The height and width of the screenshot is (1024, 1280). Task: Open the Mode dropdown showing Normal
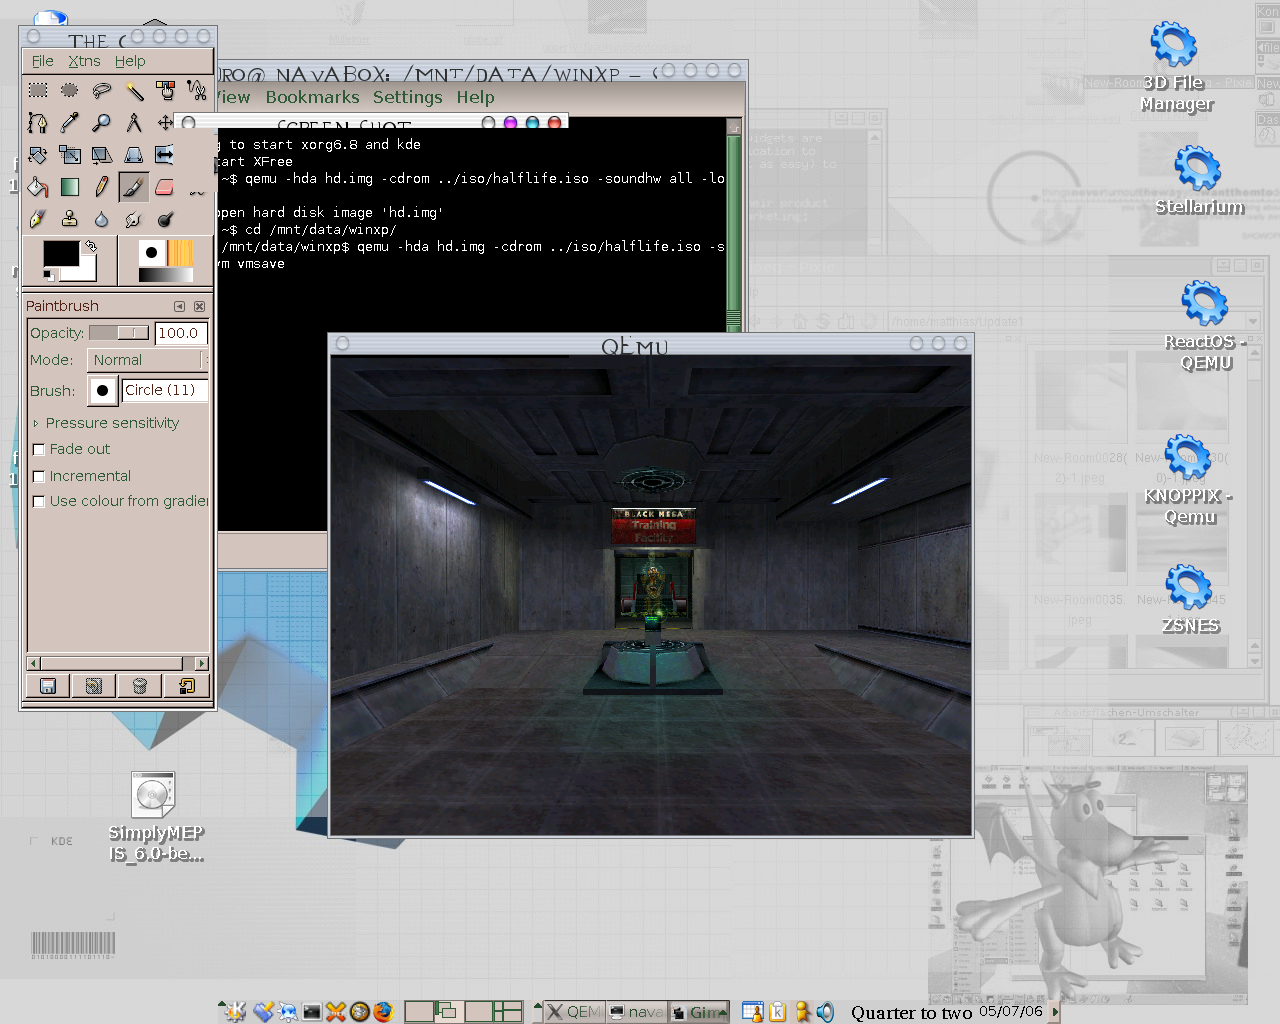click(x=146, y=360)
